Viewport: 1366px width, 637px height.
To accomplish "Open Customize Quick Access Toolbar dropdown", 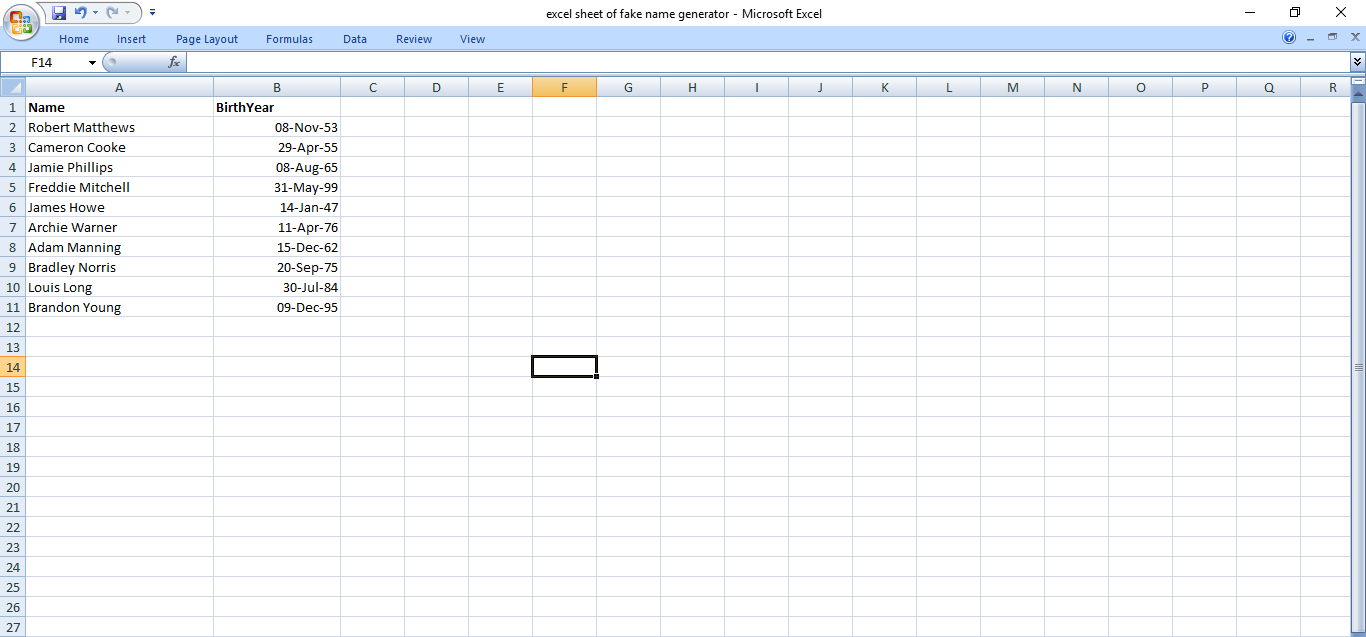I will point(153,13).
